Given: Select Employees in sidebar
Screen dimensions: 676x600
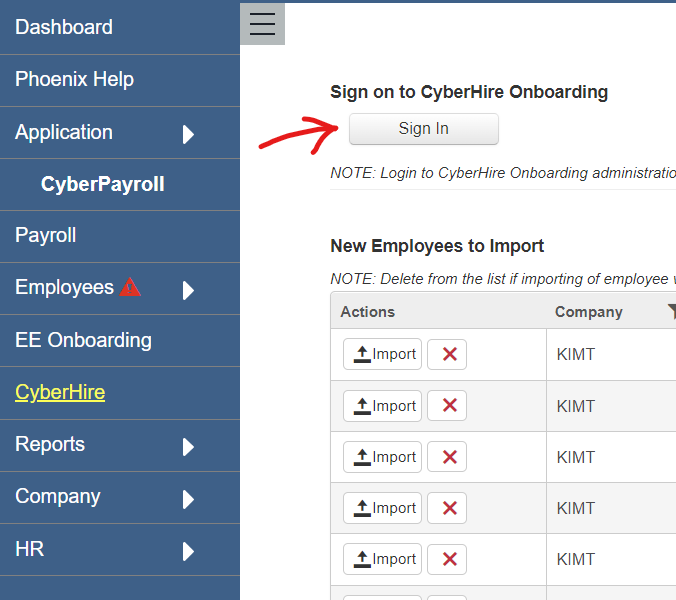Looking at the screenshot, I should tap(64, 287).
